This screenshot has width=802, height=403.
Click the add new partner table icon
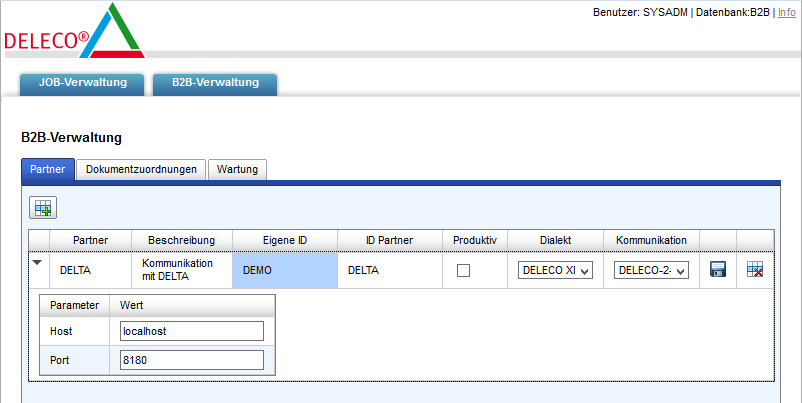(43, 208)
